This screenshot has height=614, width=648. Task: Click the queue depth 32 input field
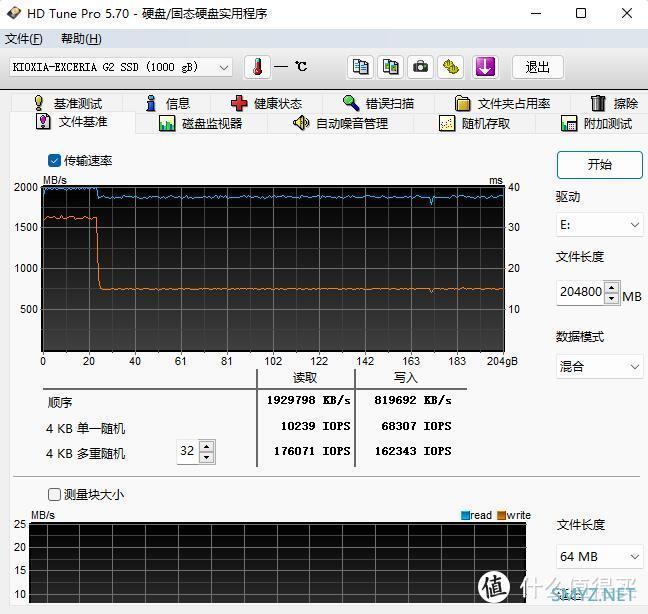tap(188, 451)
